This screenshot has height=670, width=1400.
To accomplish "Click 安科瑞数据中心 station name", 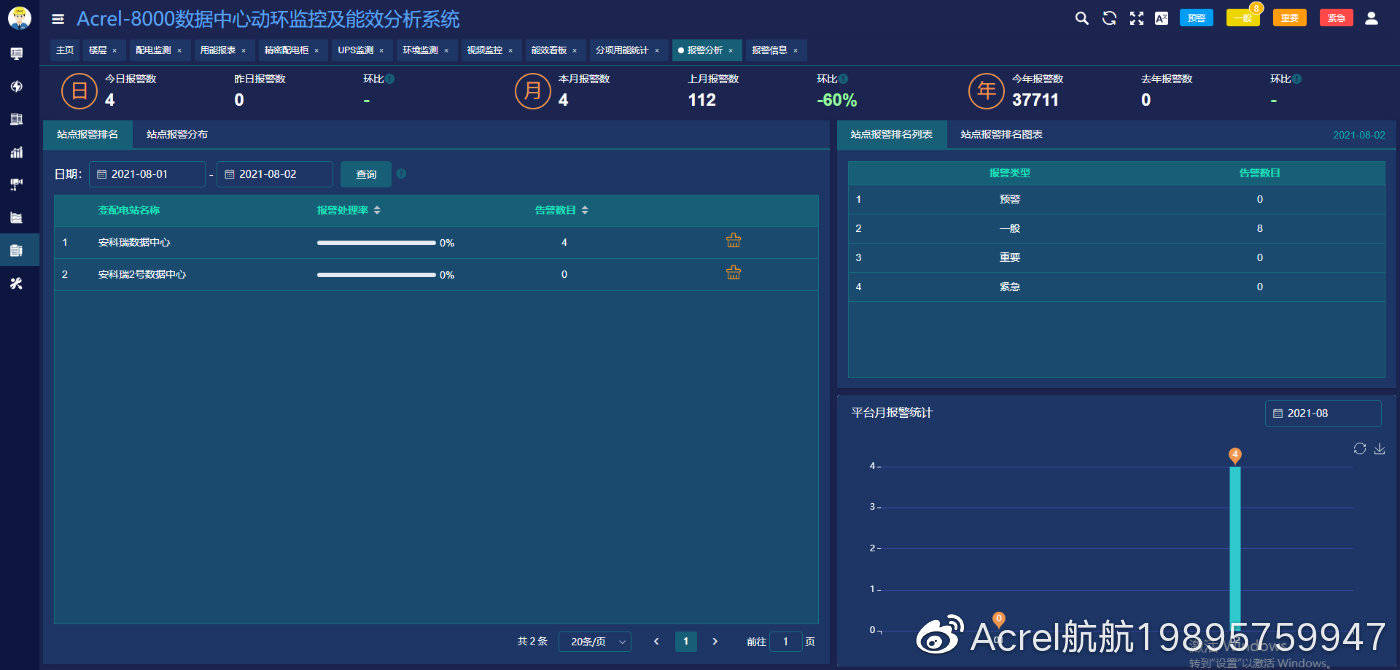I will (x=135, y=242).
